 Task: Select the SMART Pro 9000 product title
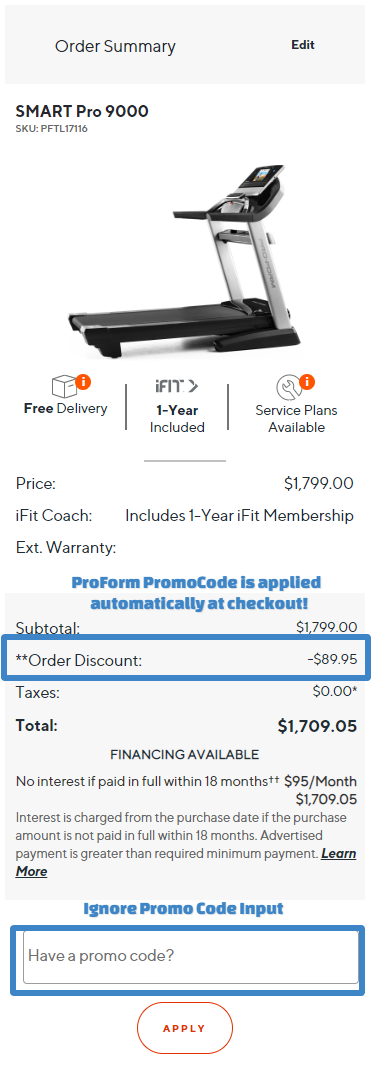[x=82, y=111]
